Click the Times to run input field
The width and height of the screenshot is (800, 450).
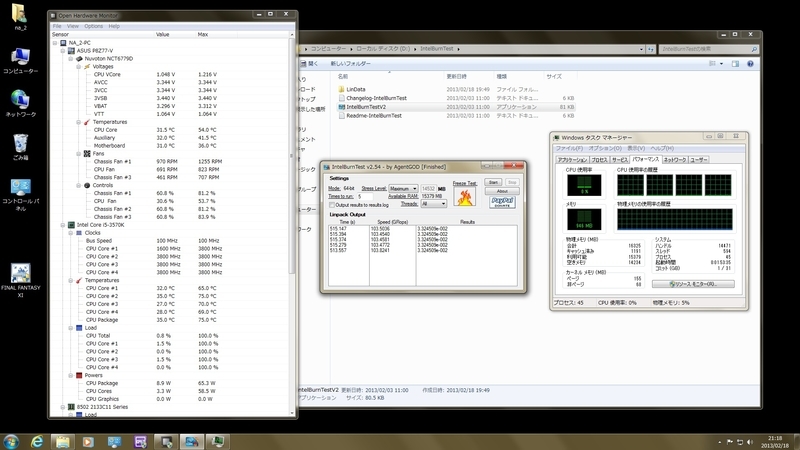pos(365,196)
